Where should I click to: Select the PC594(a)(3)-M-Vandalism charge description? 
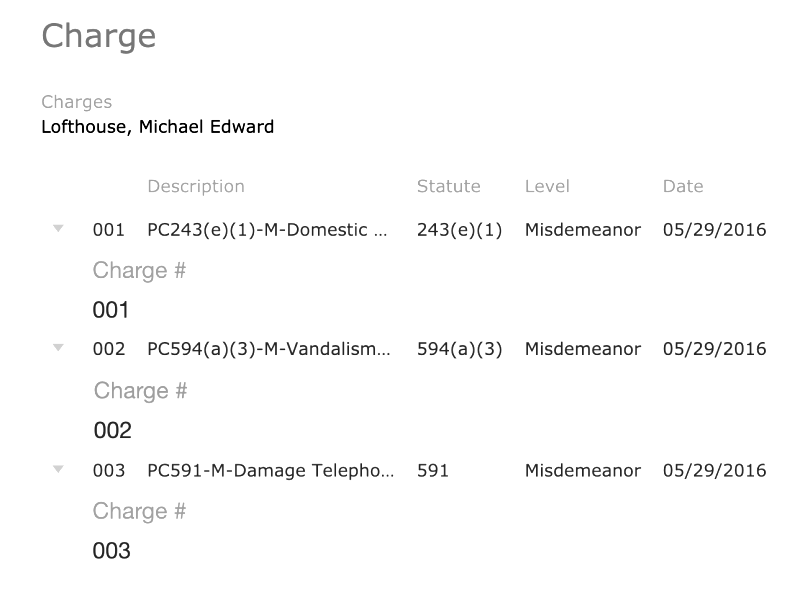click(x=267, y=349)
